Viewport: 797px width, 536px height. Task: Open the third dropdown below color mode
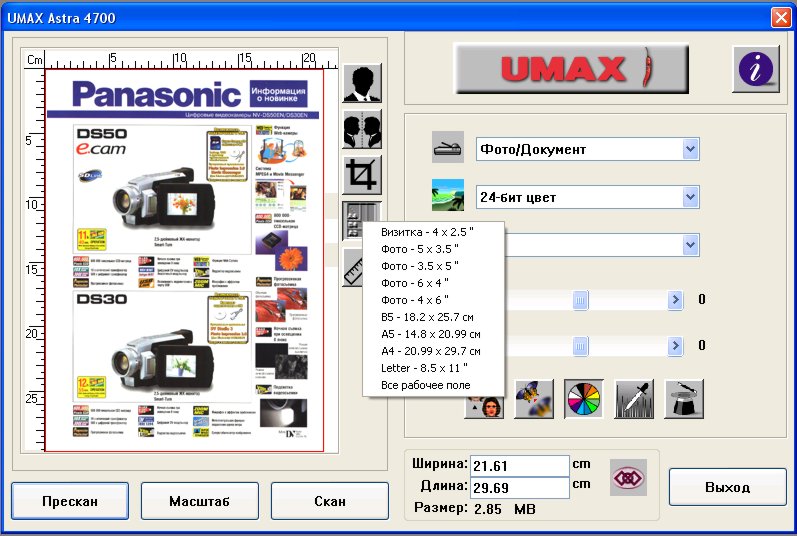pos(690,245)
